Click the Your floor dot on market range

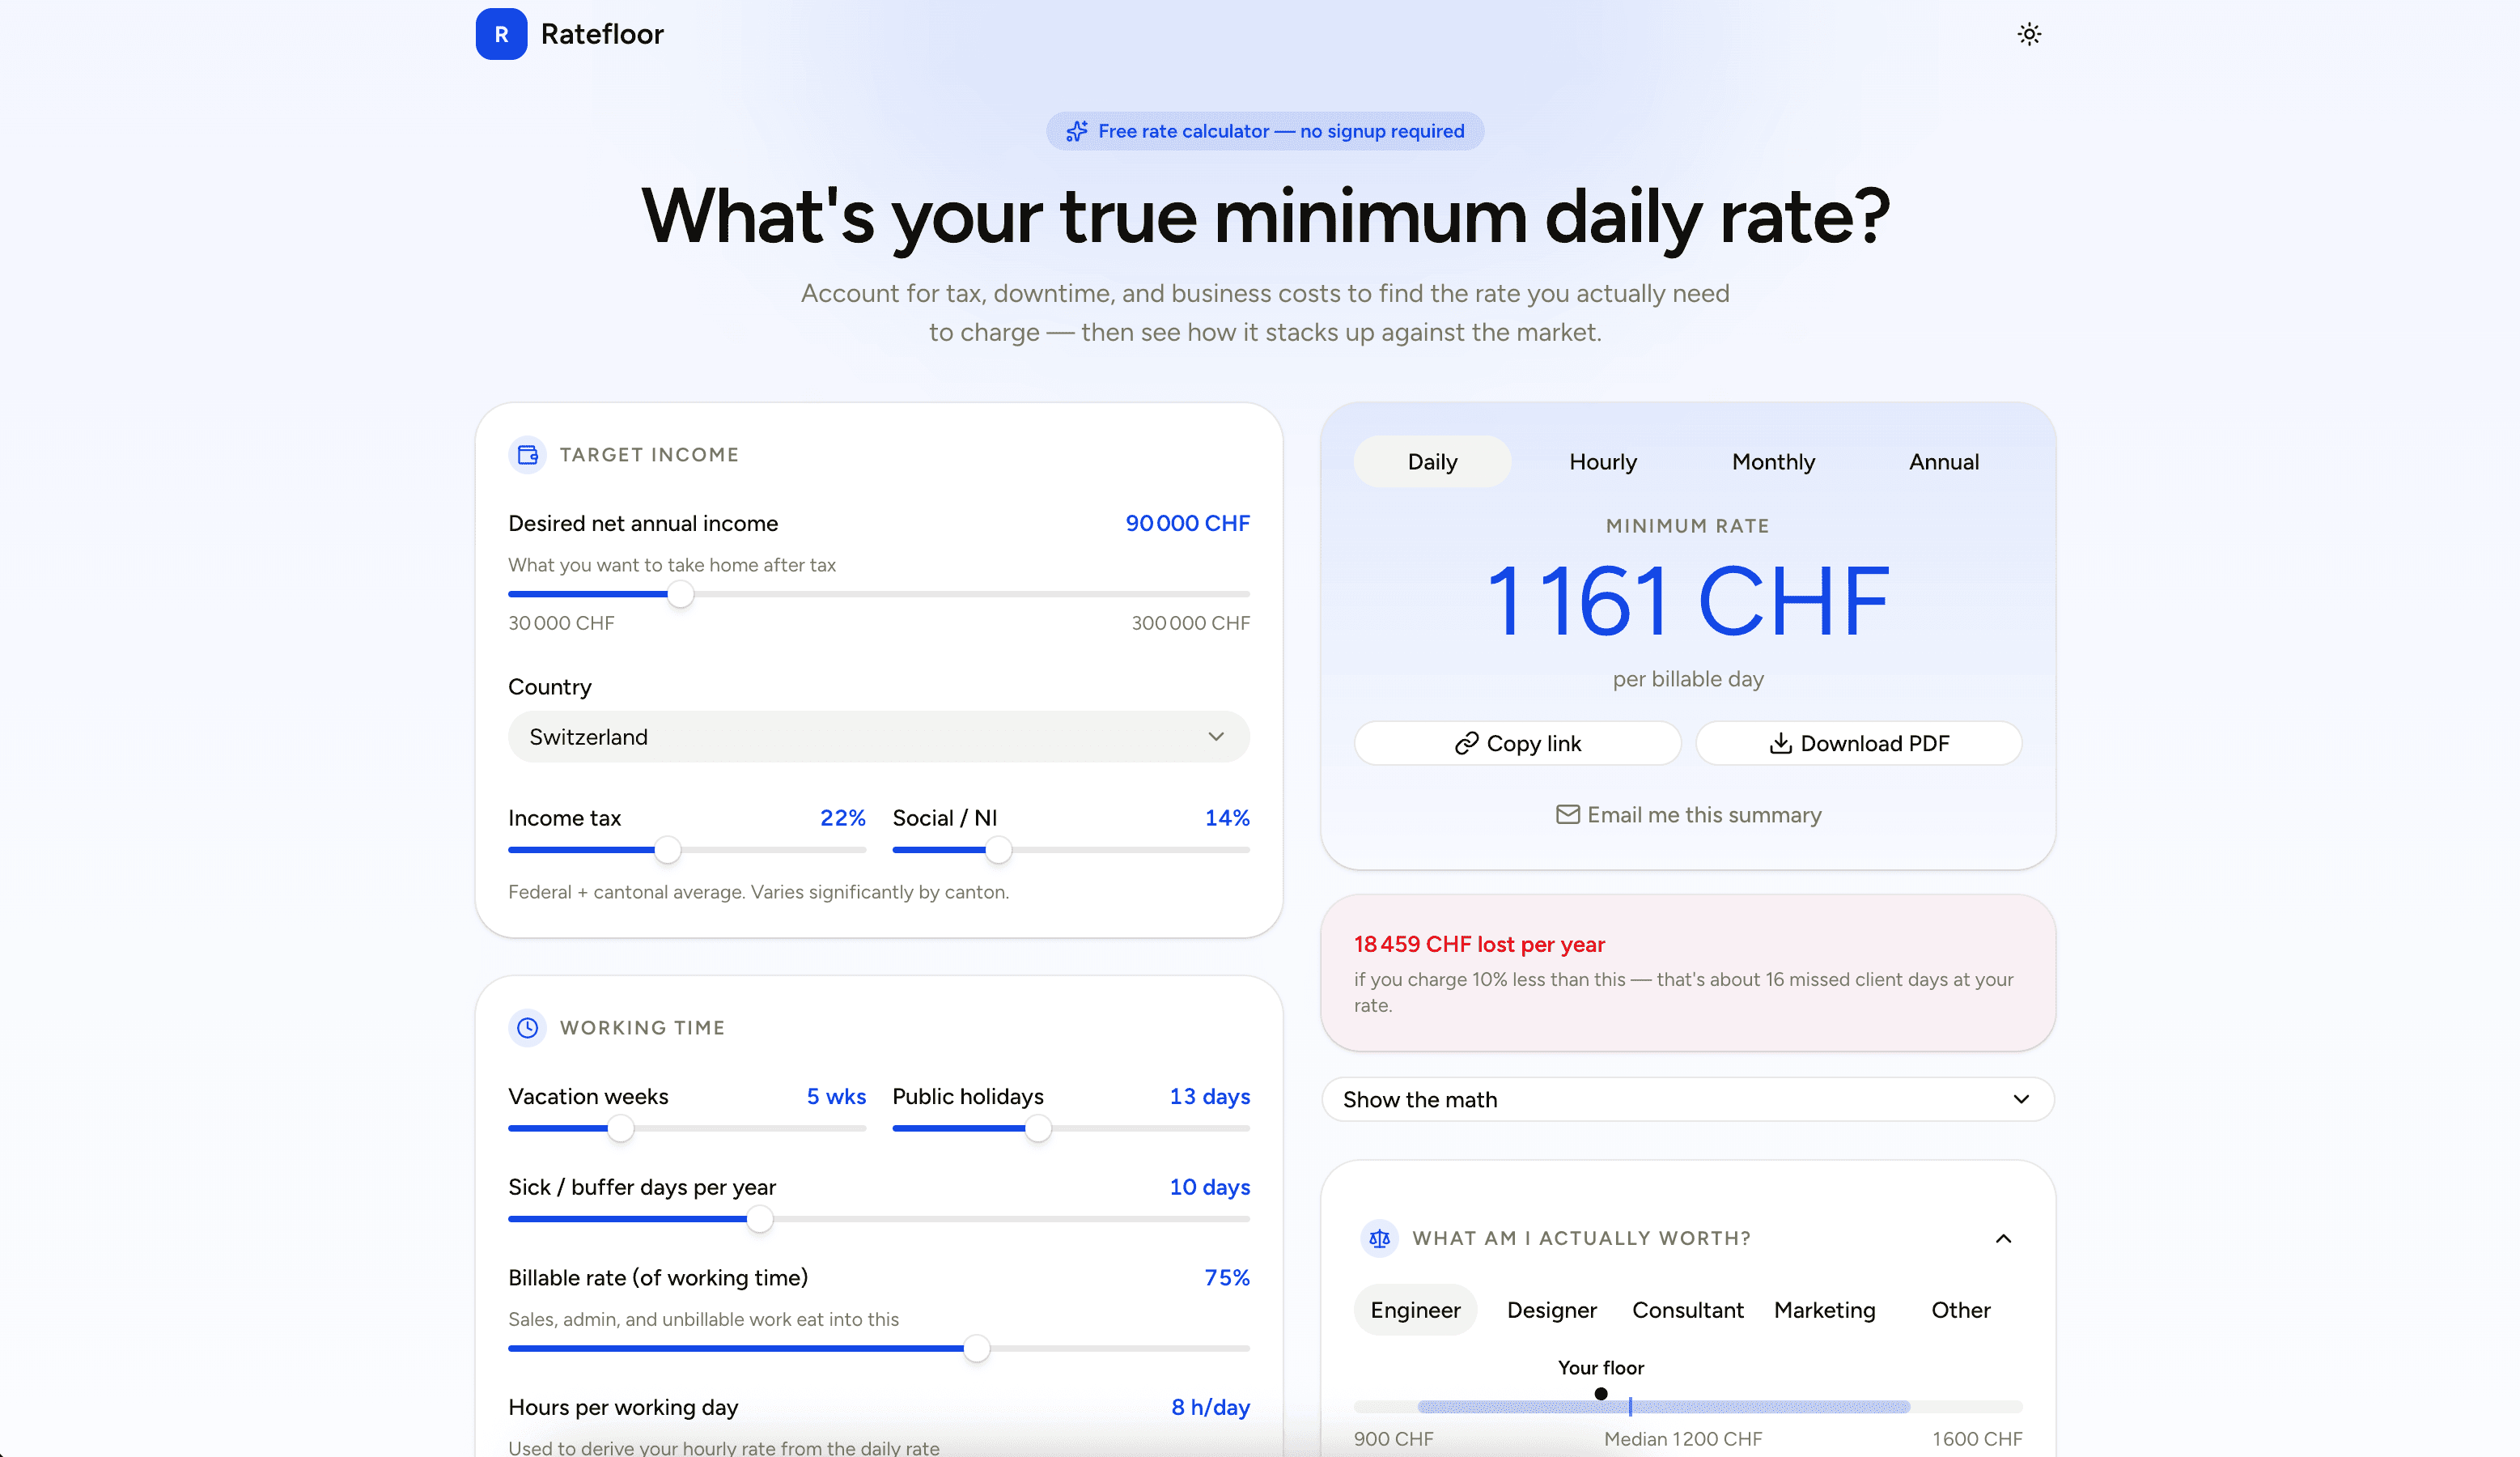[x=1601, y=1394]
